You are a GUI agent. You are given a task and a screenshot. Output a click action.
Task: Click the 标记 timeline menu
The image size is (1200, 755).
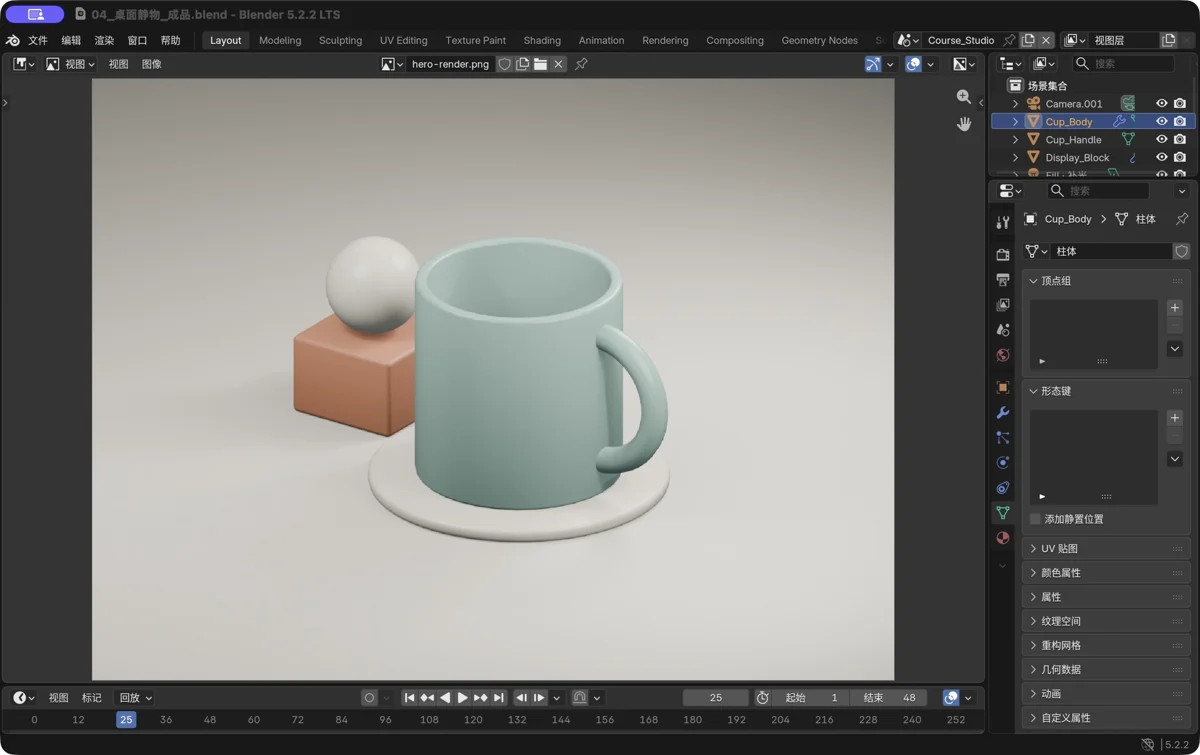pyautogui.click(x=92, y=698)
